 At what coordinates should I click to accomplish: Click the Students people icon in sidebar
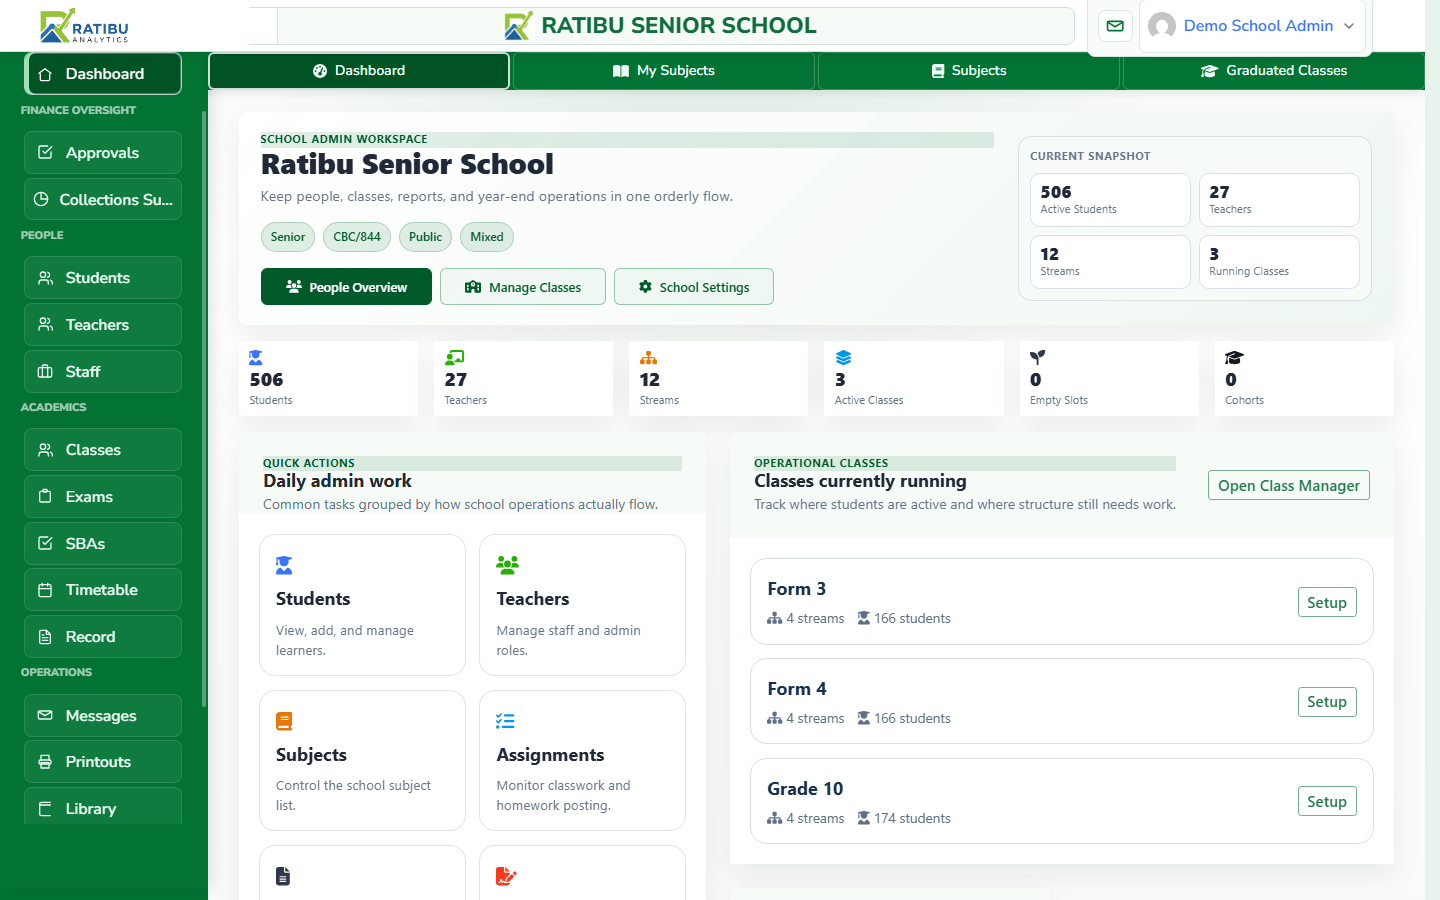tap(45, 278)
